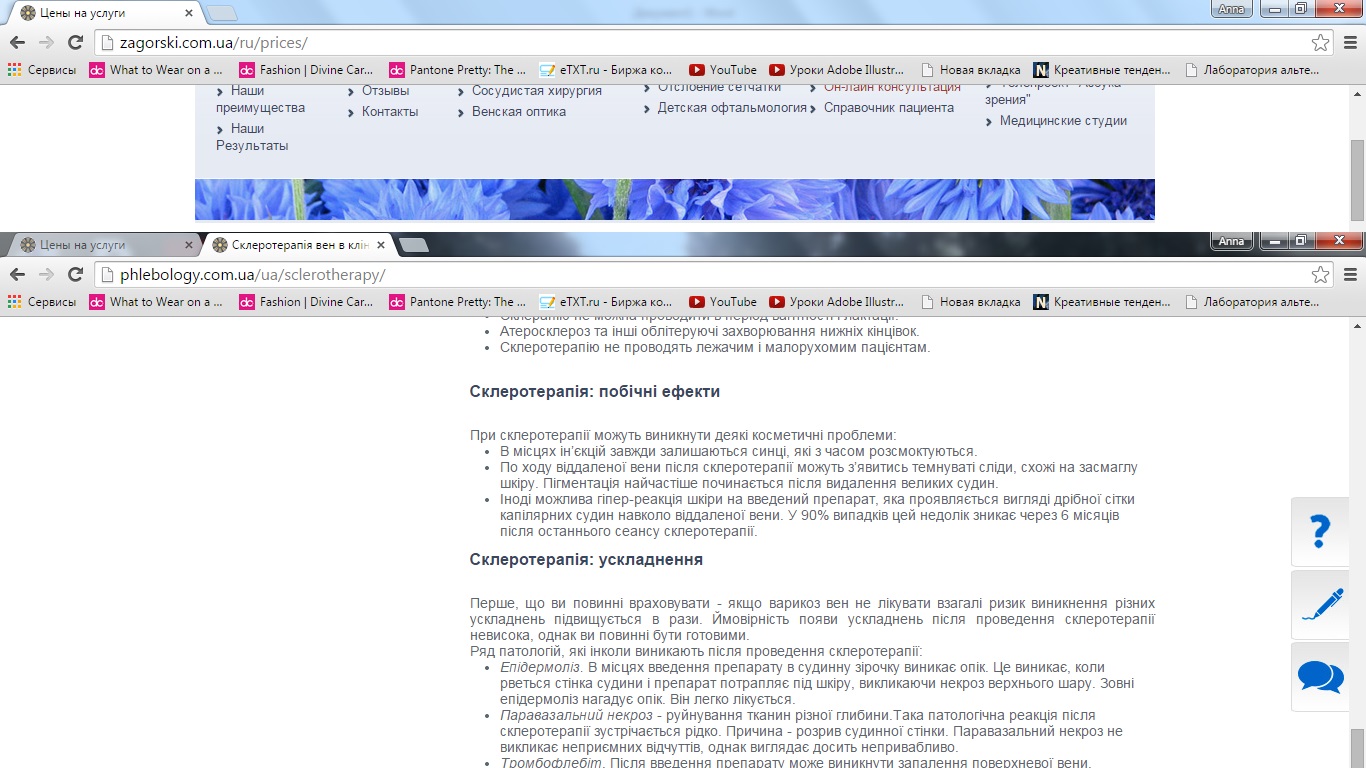Go back in the zagorski.com.ua window

17,43
